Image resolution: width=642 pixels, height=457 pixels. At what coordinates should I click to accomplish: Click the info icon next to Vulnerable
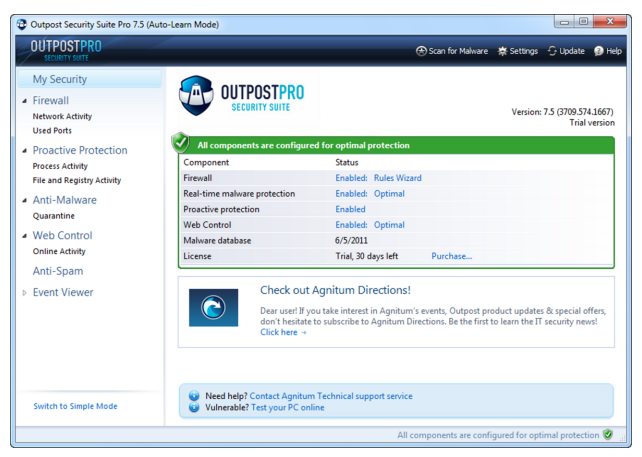[194, 407]
